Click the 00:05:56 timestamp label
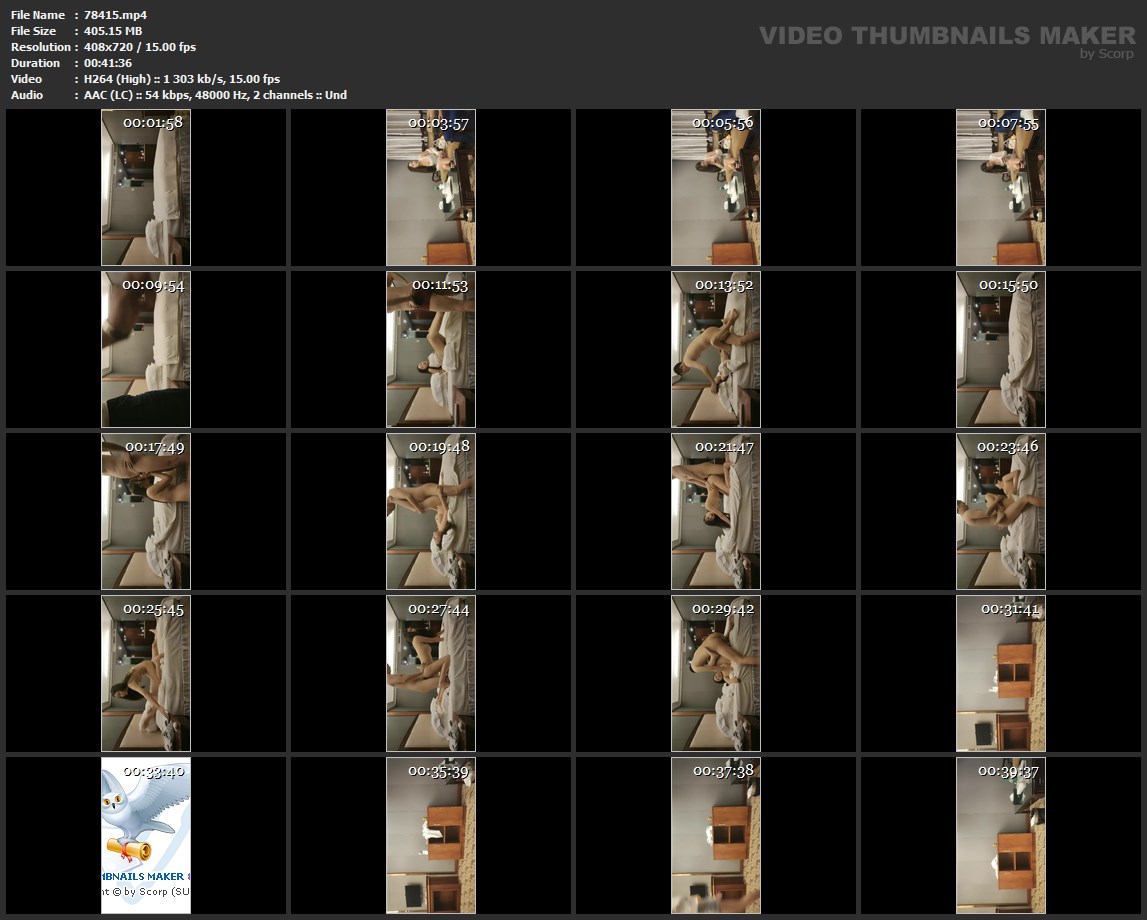This screenshot has width=1147, height=920. (x=723, y=123)
